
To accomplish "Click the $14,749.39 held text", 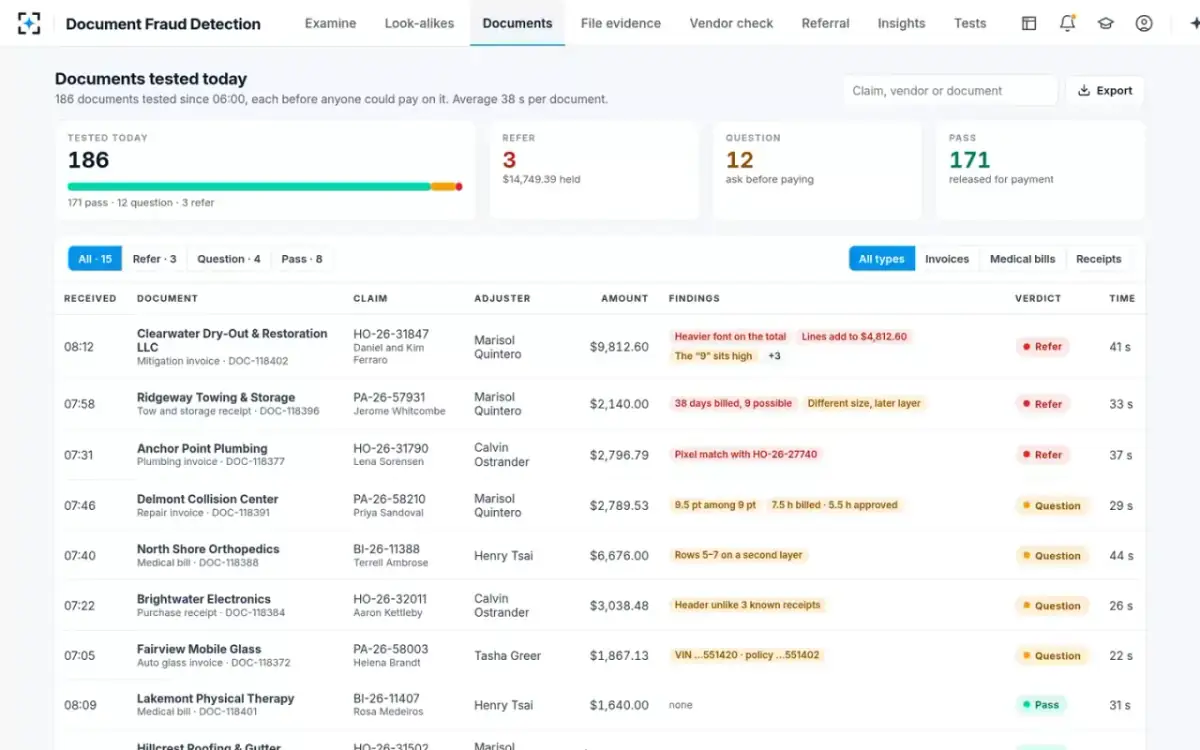I will coord(541,179).
